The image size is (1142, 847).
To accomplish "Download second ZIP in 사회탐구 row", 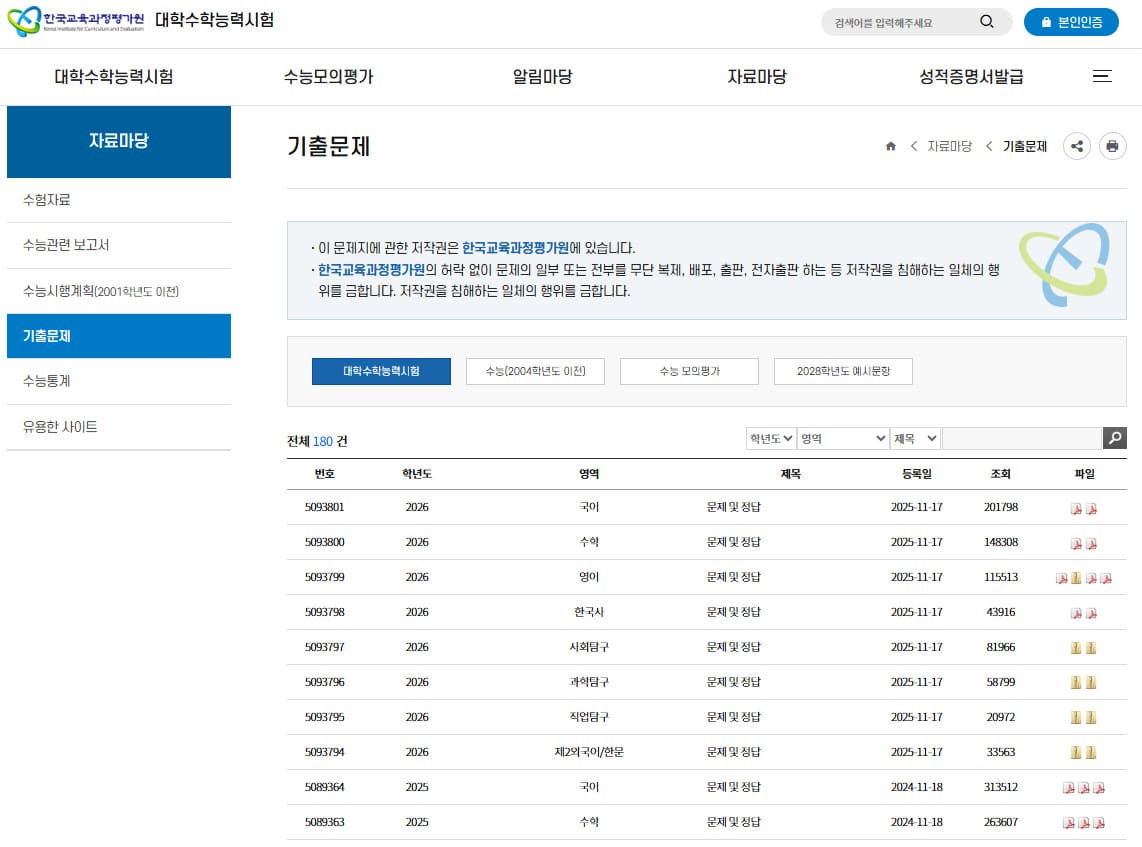I will click(x=1091, y=648).
